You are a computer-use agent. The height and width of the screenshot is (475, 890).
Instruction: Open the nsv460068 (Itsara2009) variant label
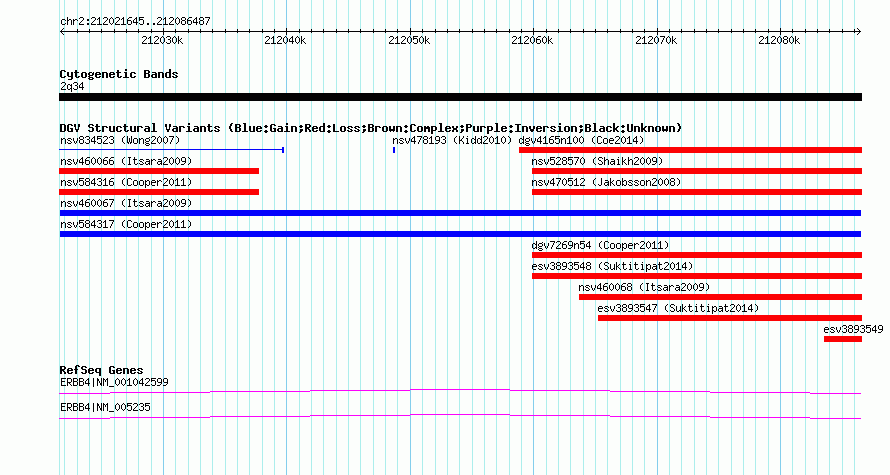(x=644, y=287)
